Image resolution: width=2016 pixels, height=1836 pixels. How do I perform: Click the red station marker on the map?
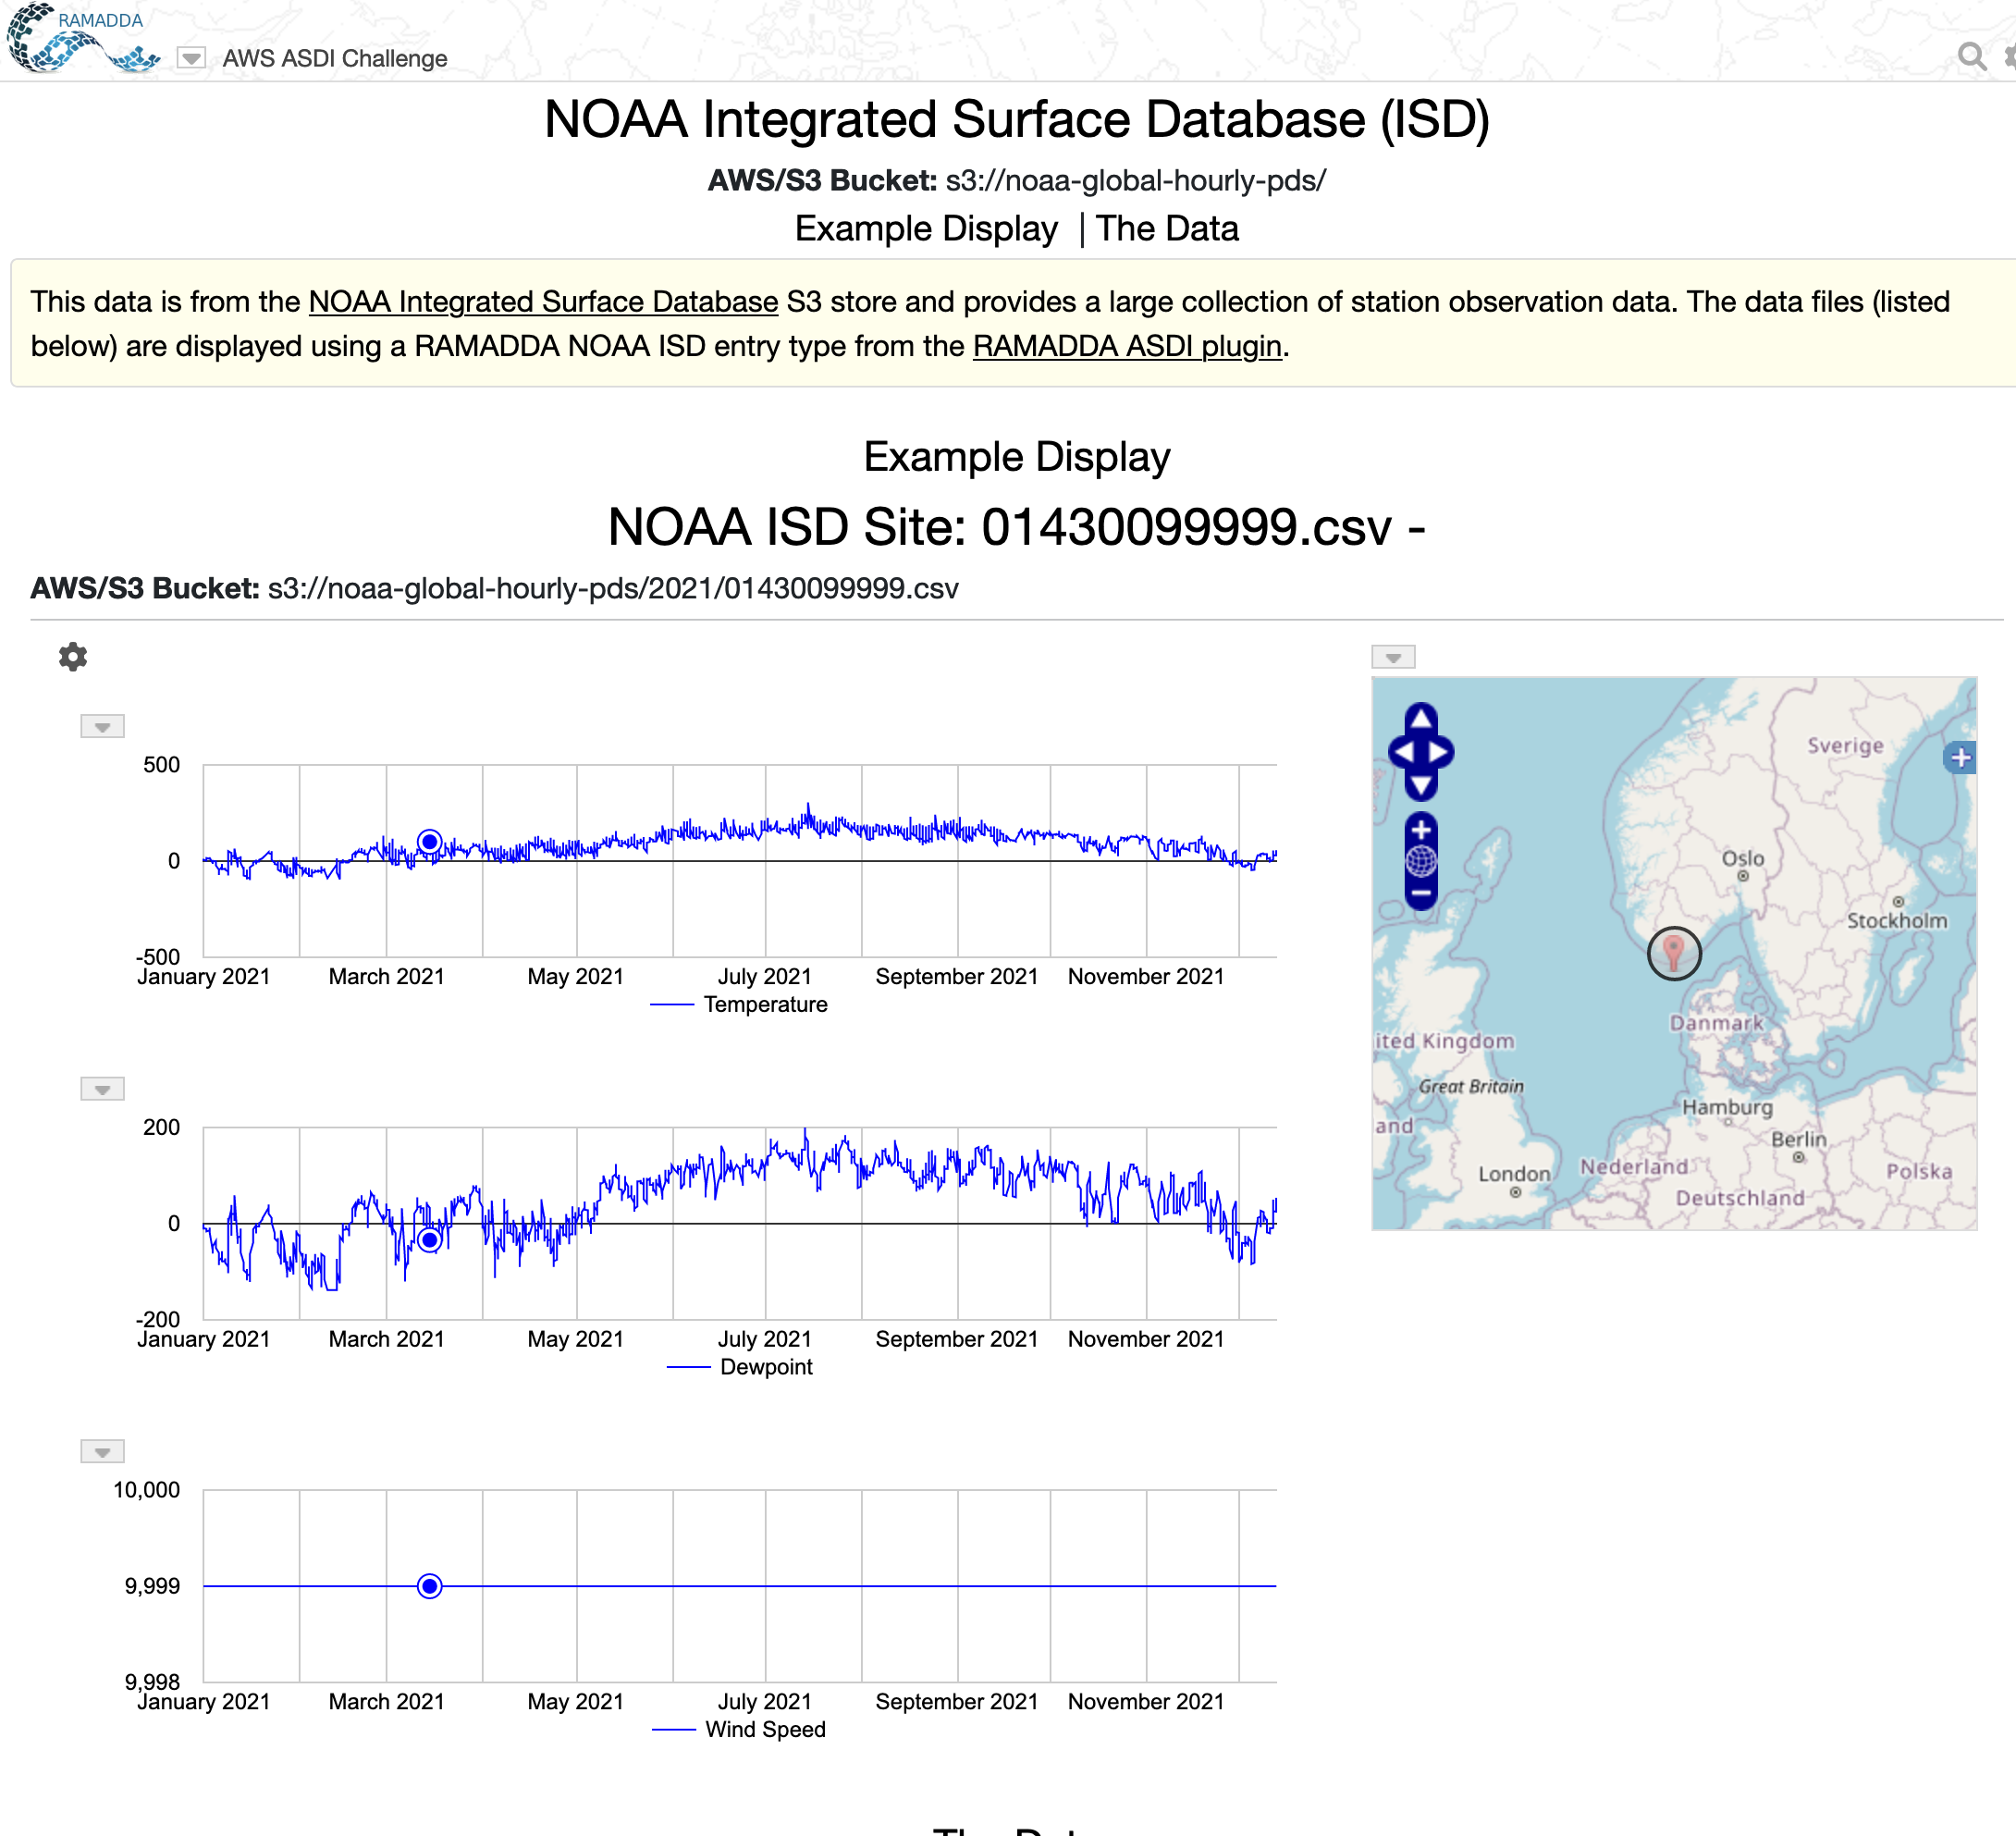click(1674, 950)
